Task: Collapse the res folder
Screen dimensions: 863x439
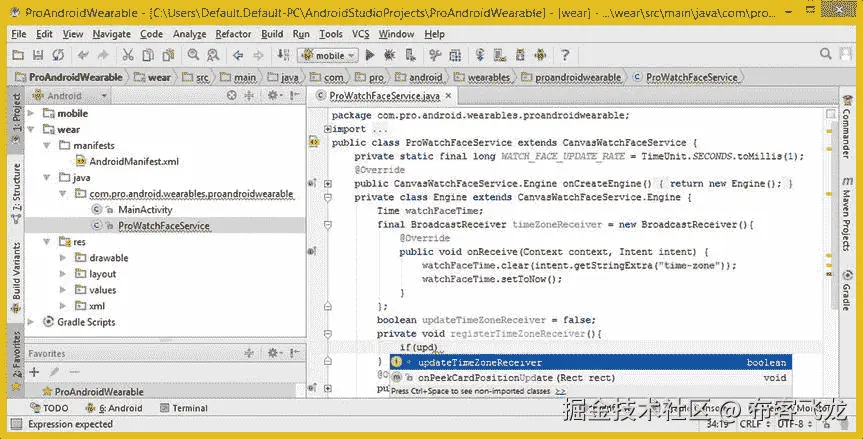Action: pos(47,242)
